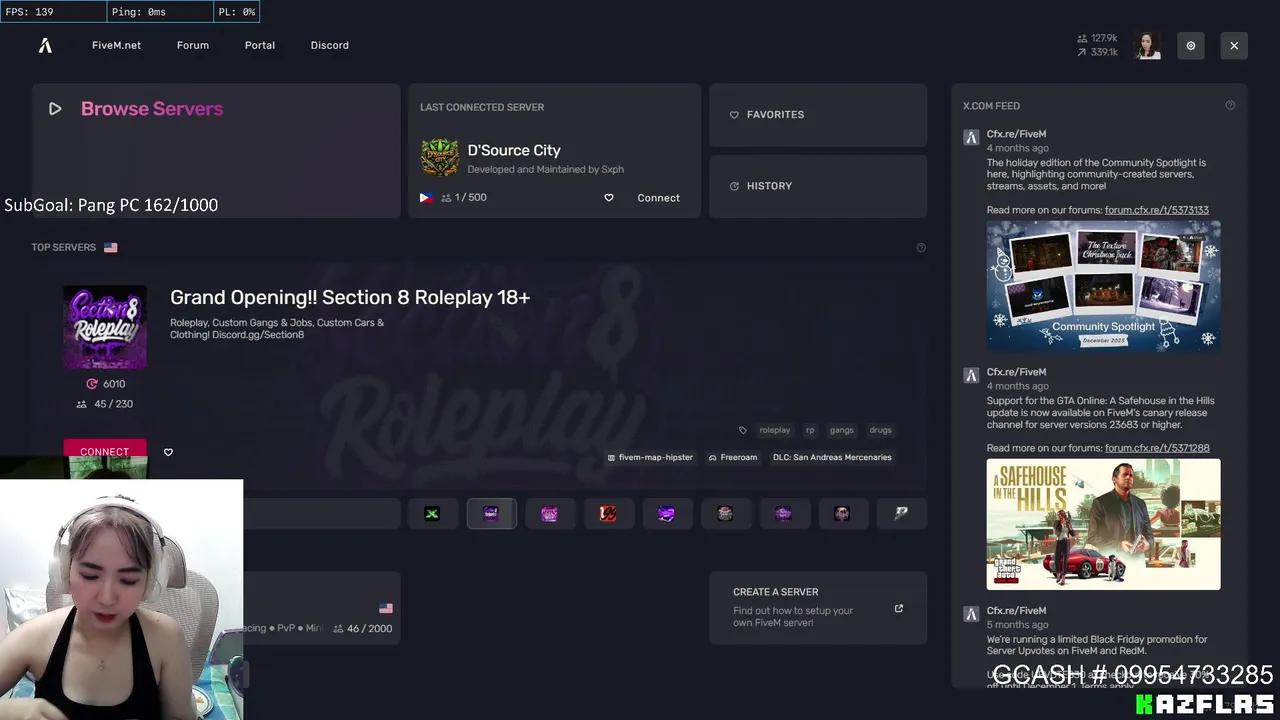Click the Cfx.re/FiveM avatar on the Safehouse post
Image resolution: width=1280 pixels, height=720 pixels.
tap(971, 375)
